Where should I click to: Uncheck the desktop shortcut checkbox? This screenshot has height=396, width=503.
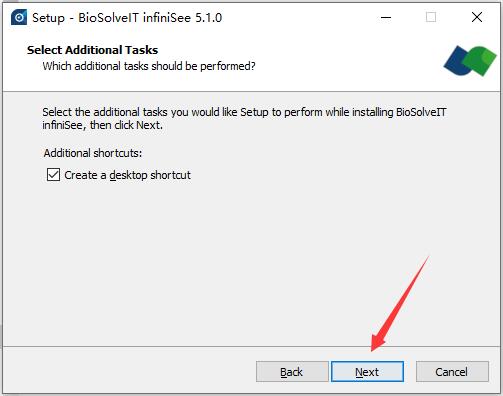pos(53,175)
